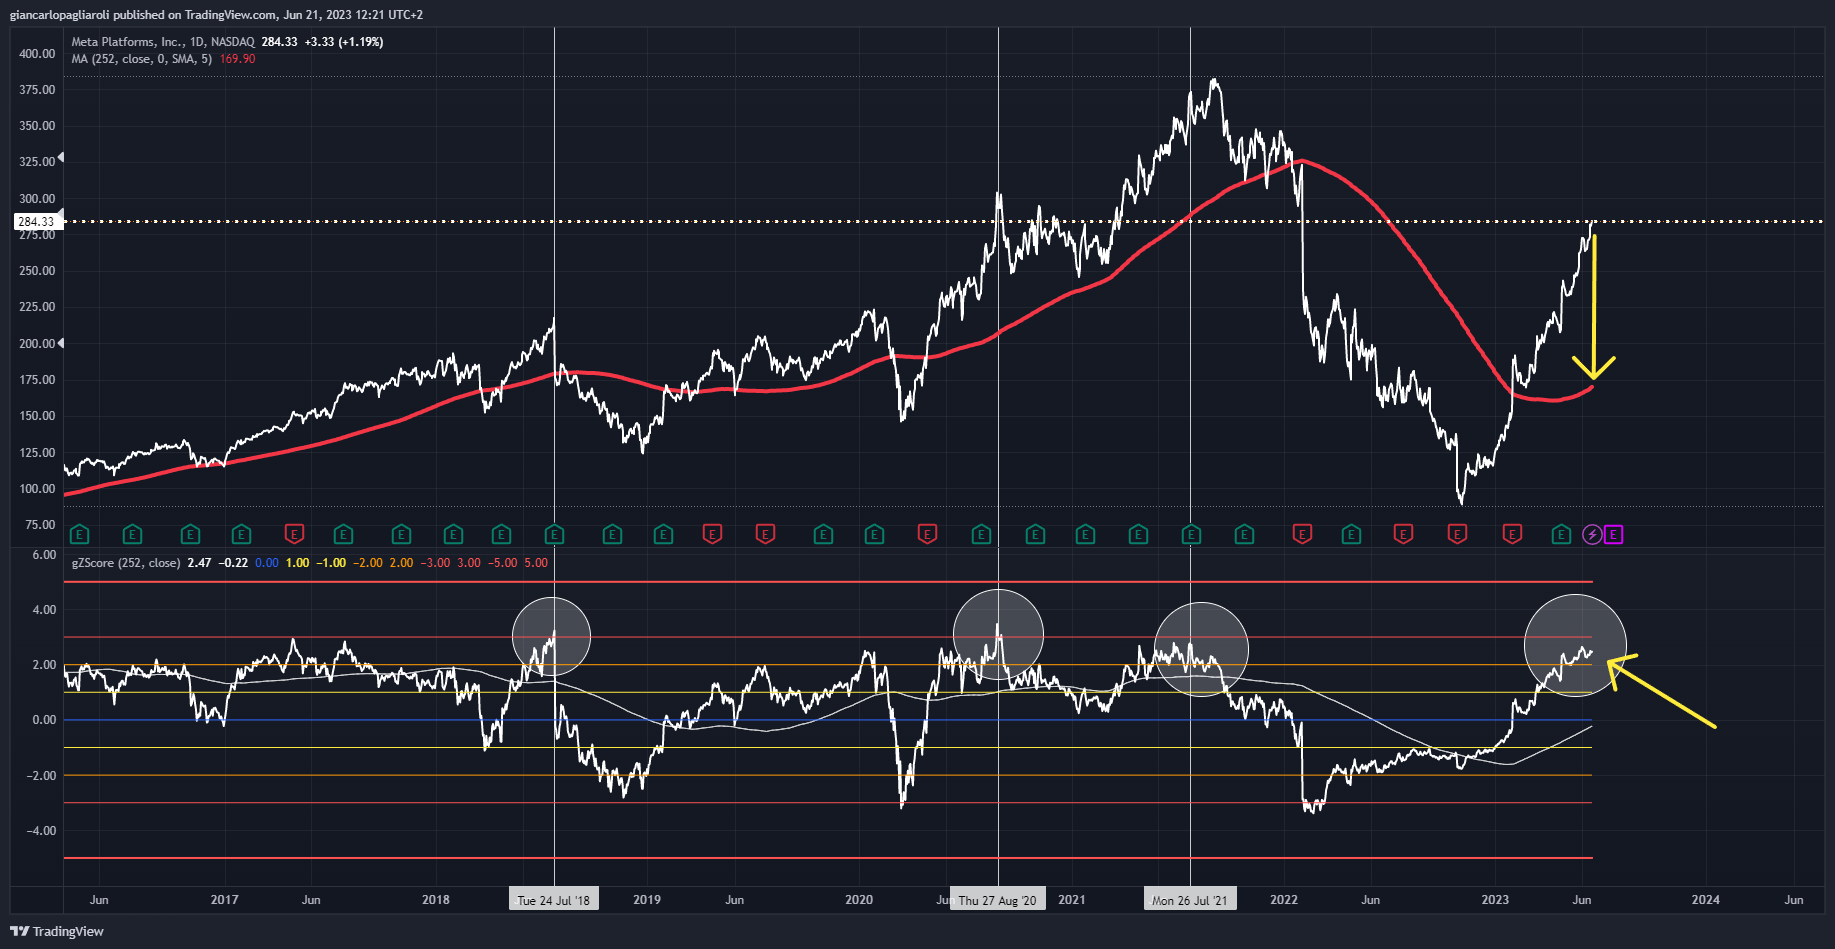Viewport: 1835px width, 949px height.
Task: Click the red MA value 169.90
Action: [x=237, y=59]
